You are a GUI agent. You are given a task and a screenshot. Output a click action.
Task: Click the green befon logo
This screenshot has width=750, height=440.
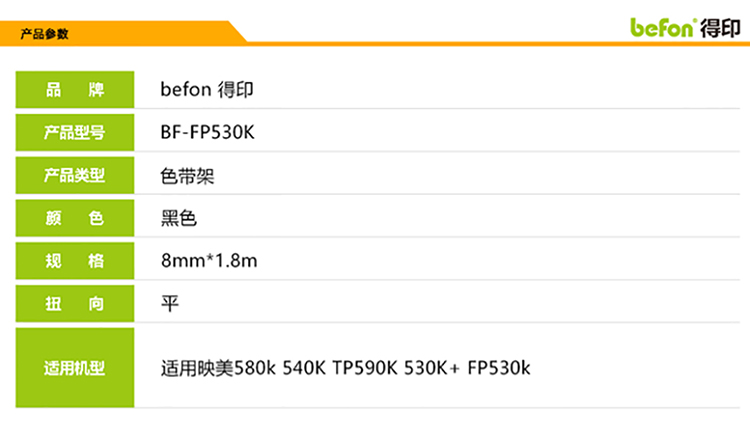(662, 27)
